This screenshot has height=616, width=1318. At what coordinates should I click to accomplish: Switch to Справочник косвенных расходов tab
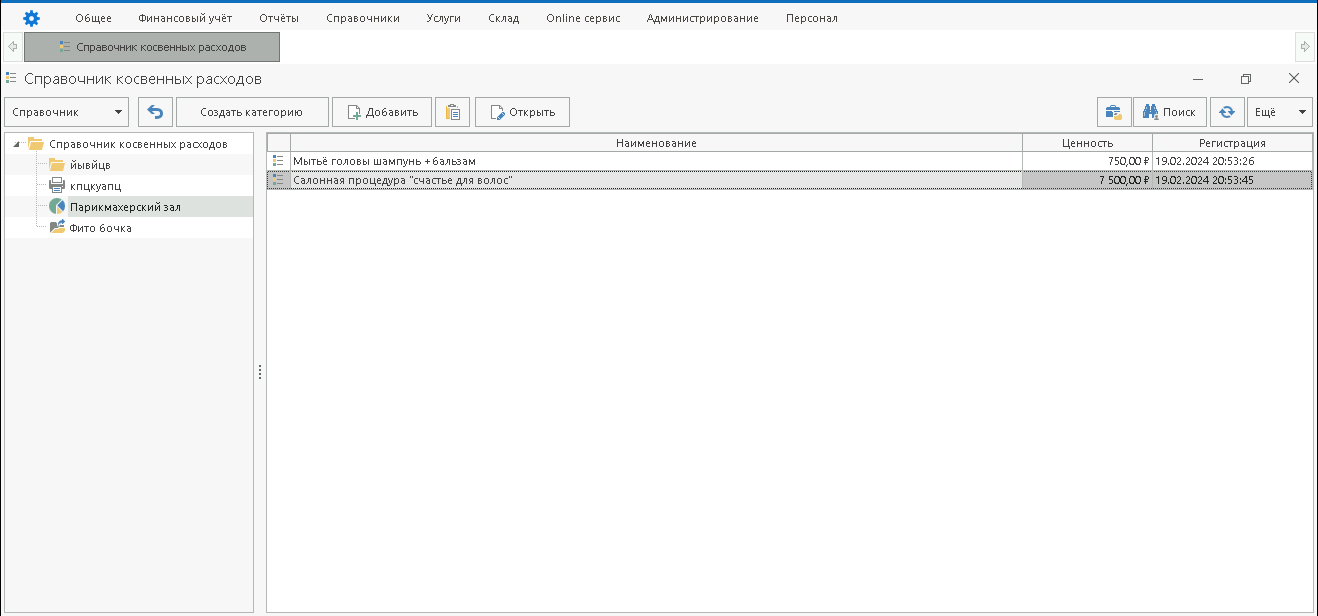pyautogui.click(x=152, y=47)
